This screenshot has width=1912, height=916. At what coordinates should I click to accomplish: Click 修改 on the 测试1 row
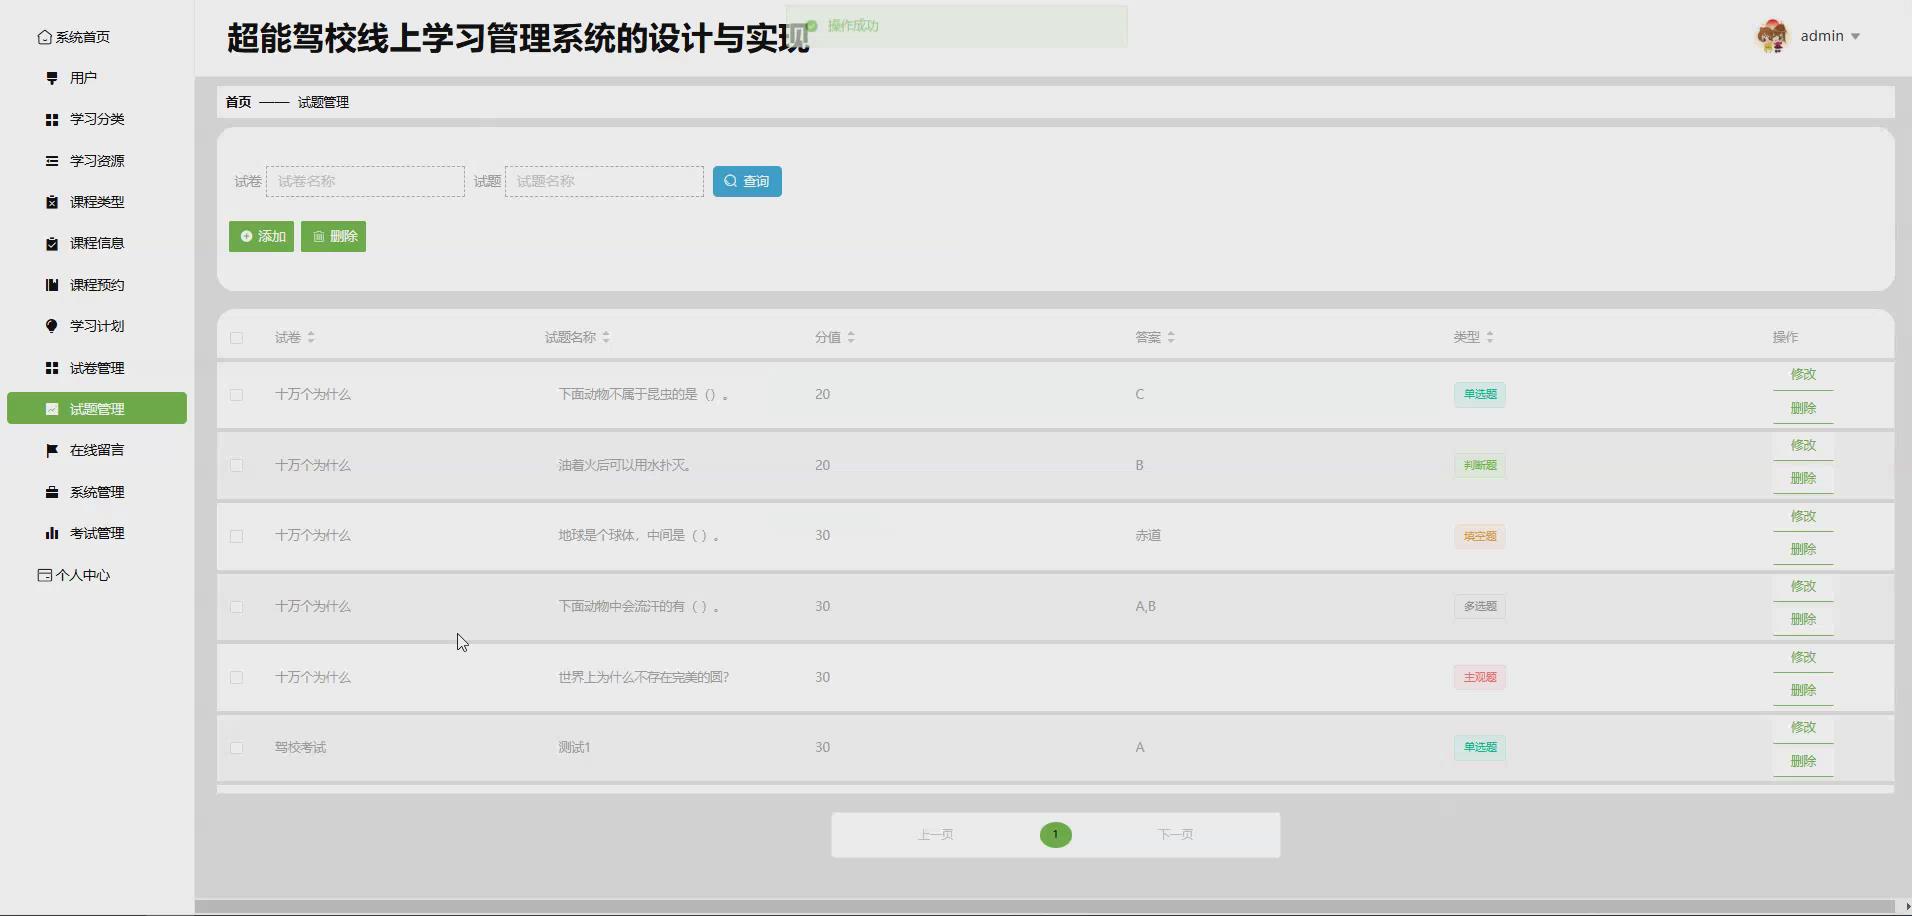(1802, 728)
